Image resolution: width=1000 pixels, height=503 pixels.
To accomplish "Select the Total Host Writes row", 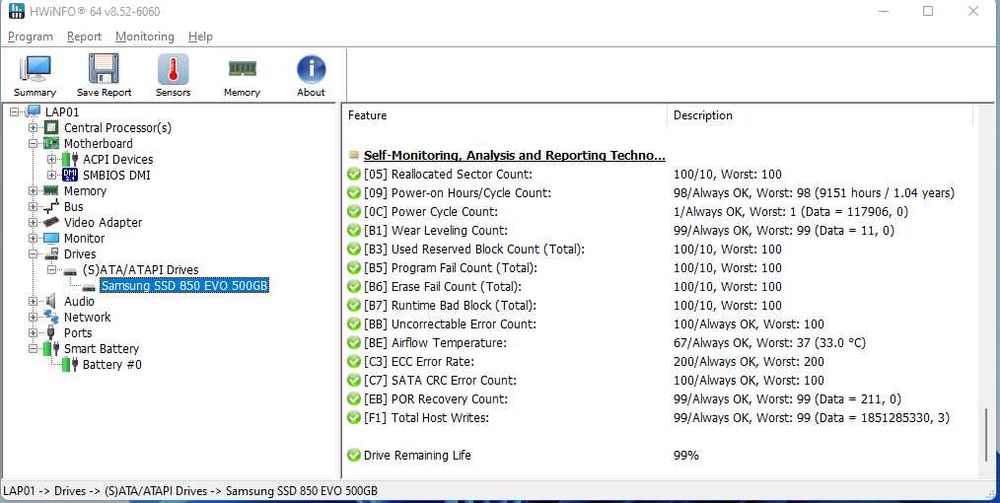I will coord(649,418).
